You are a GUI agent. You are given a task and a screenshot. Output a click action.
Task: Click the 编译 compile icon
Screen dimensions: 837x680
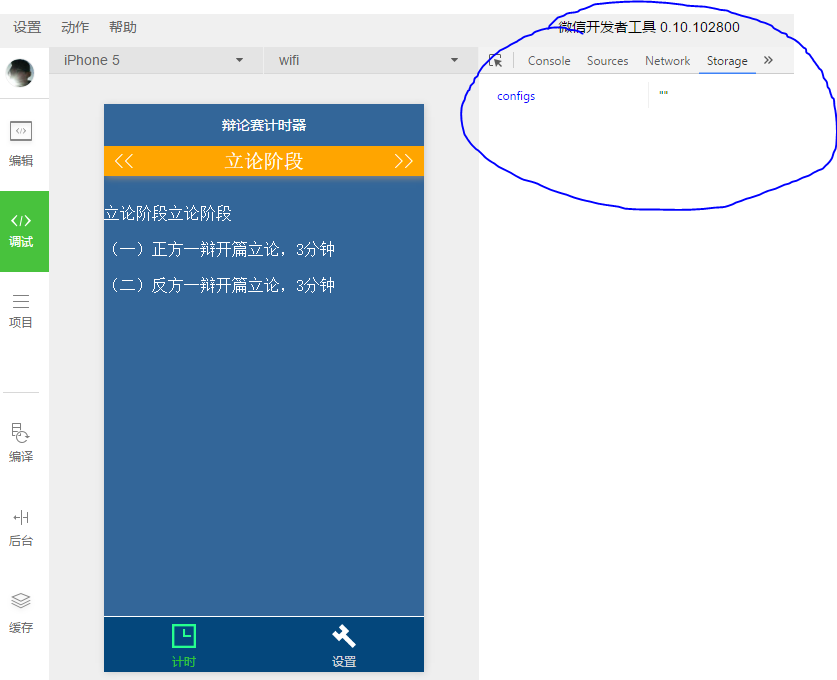[21, 442]
